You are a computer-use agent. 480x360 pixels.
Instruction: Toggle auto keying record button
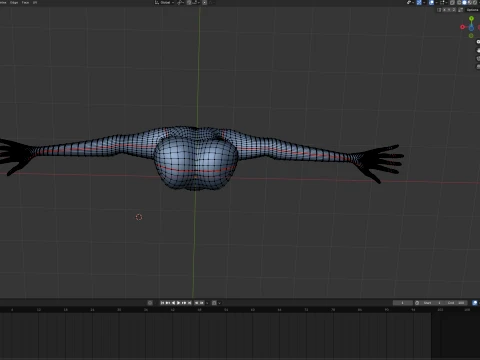tap(150, 303)
